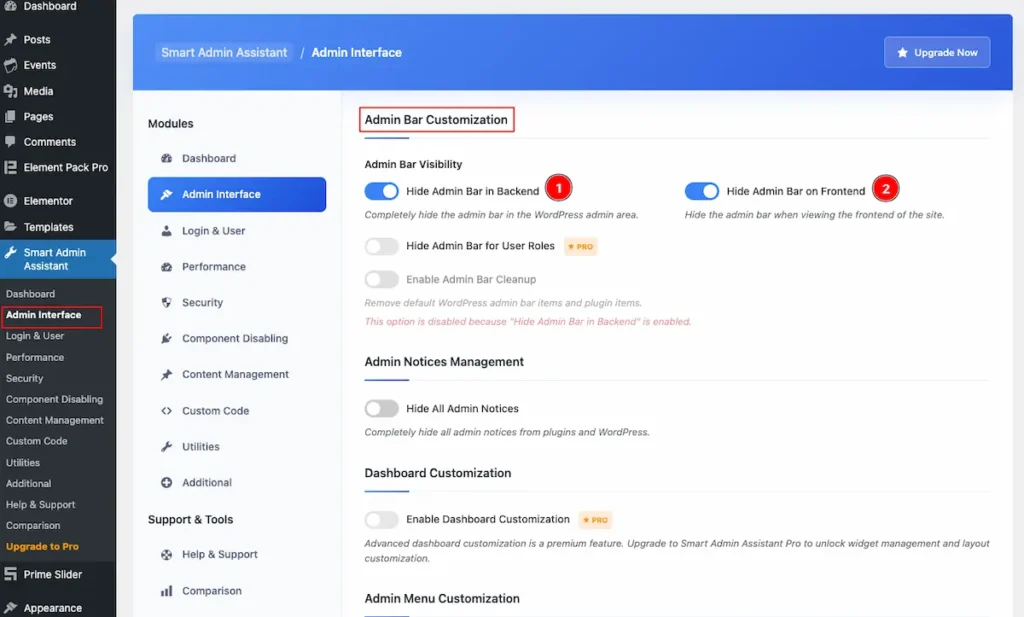Click the Media icon in sidebar
The height and width of the screenshot is (617, 1024).
coord(10,91)
